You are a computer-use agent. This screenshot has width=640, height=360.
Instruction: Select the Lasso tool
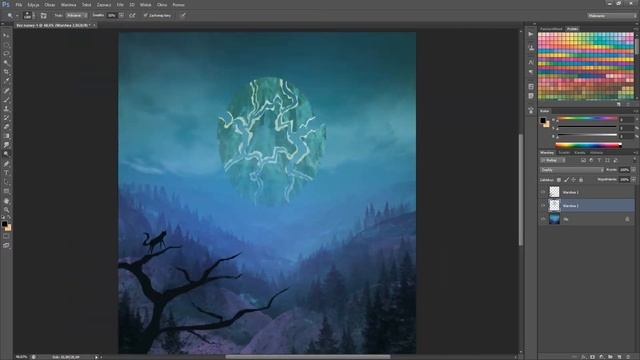coord(6,54)
